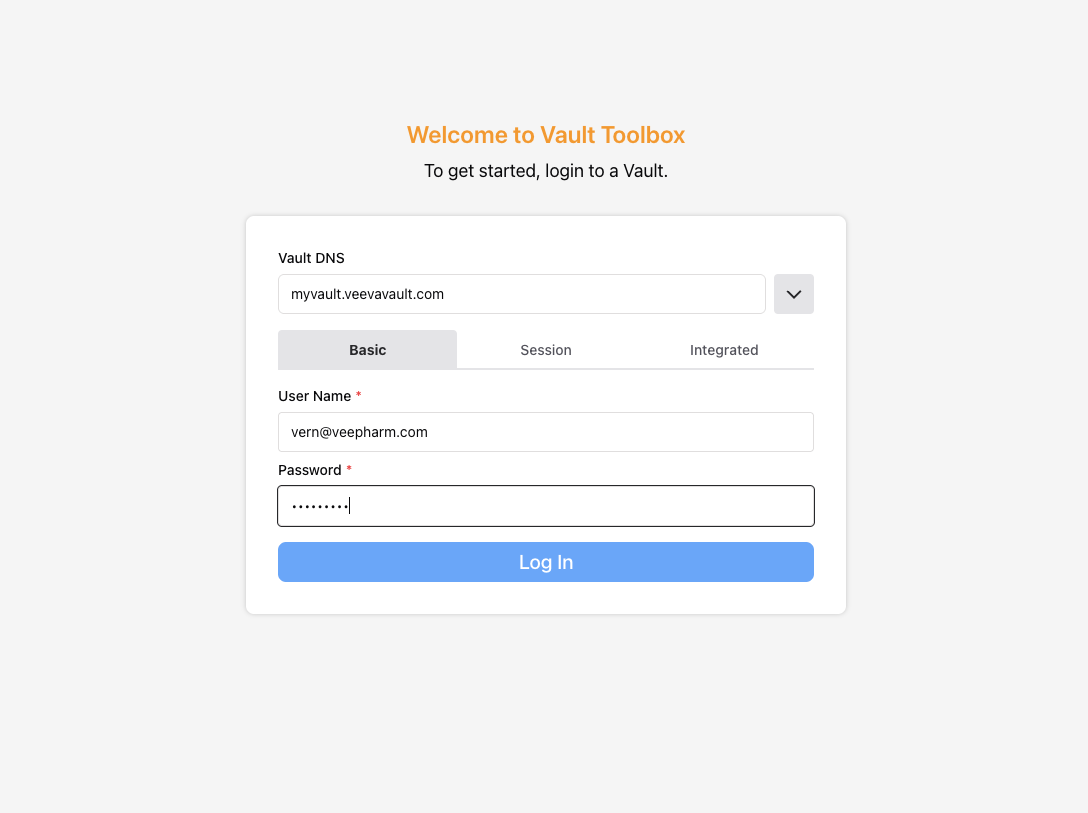This screenshot has height=813, width=1088.
Task: Click the vern@veepharm.com email text
Action: coord(359,432)
